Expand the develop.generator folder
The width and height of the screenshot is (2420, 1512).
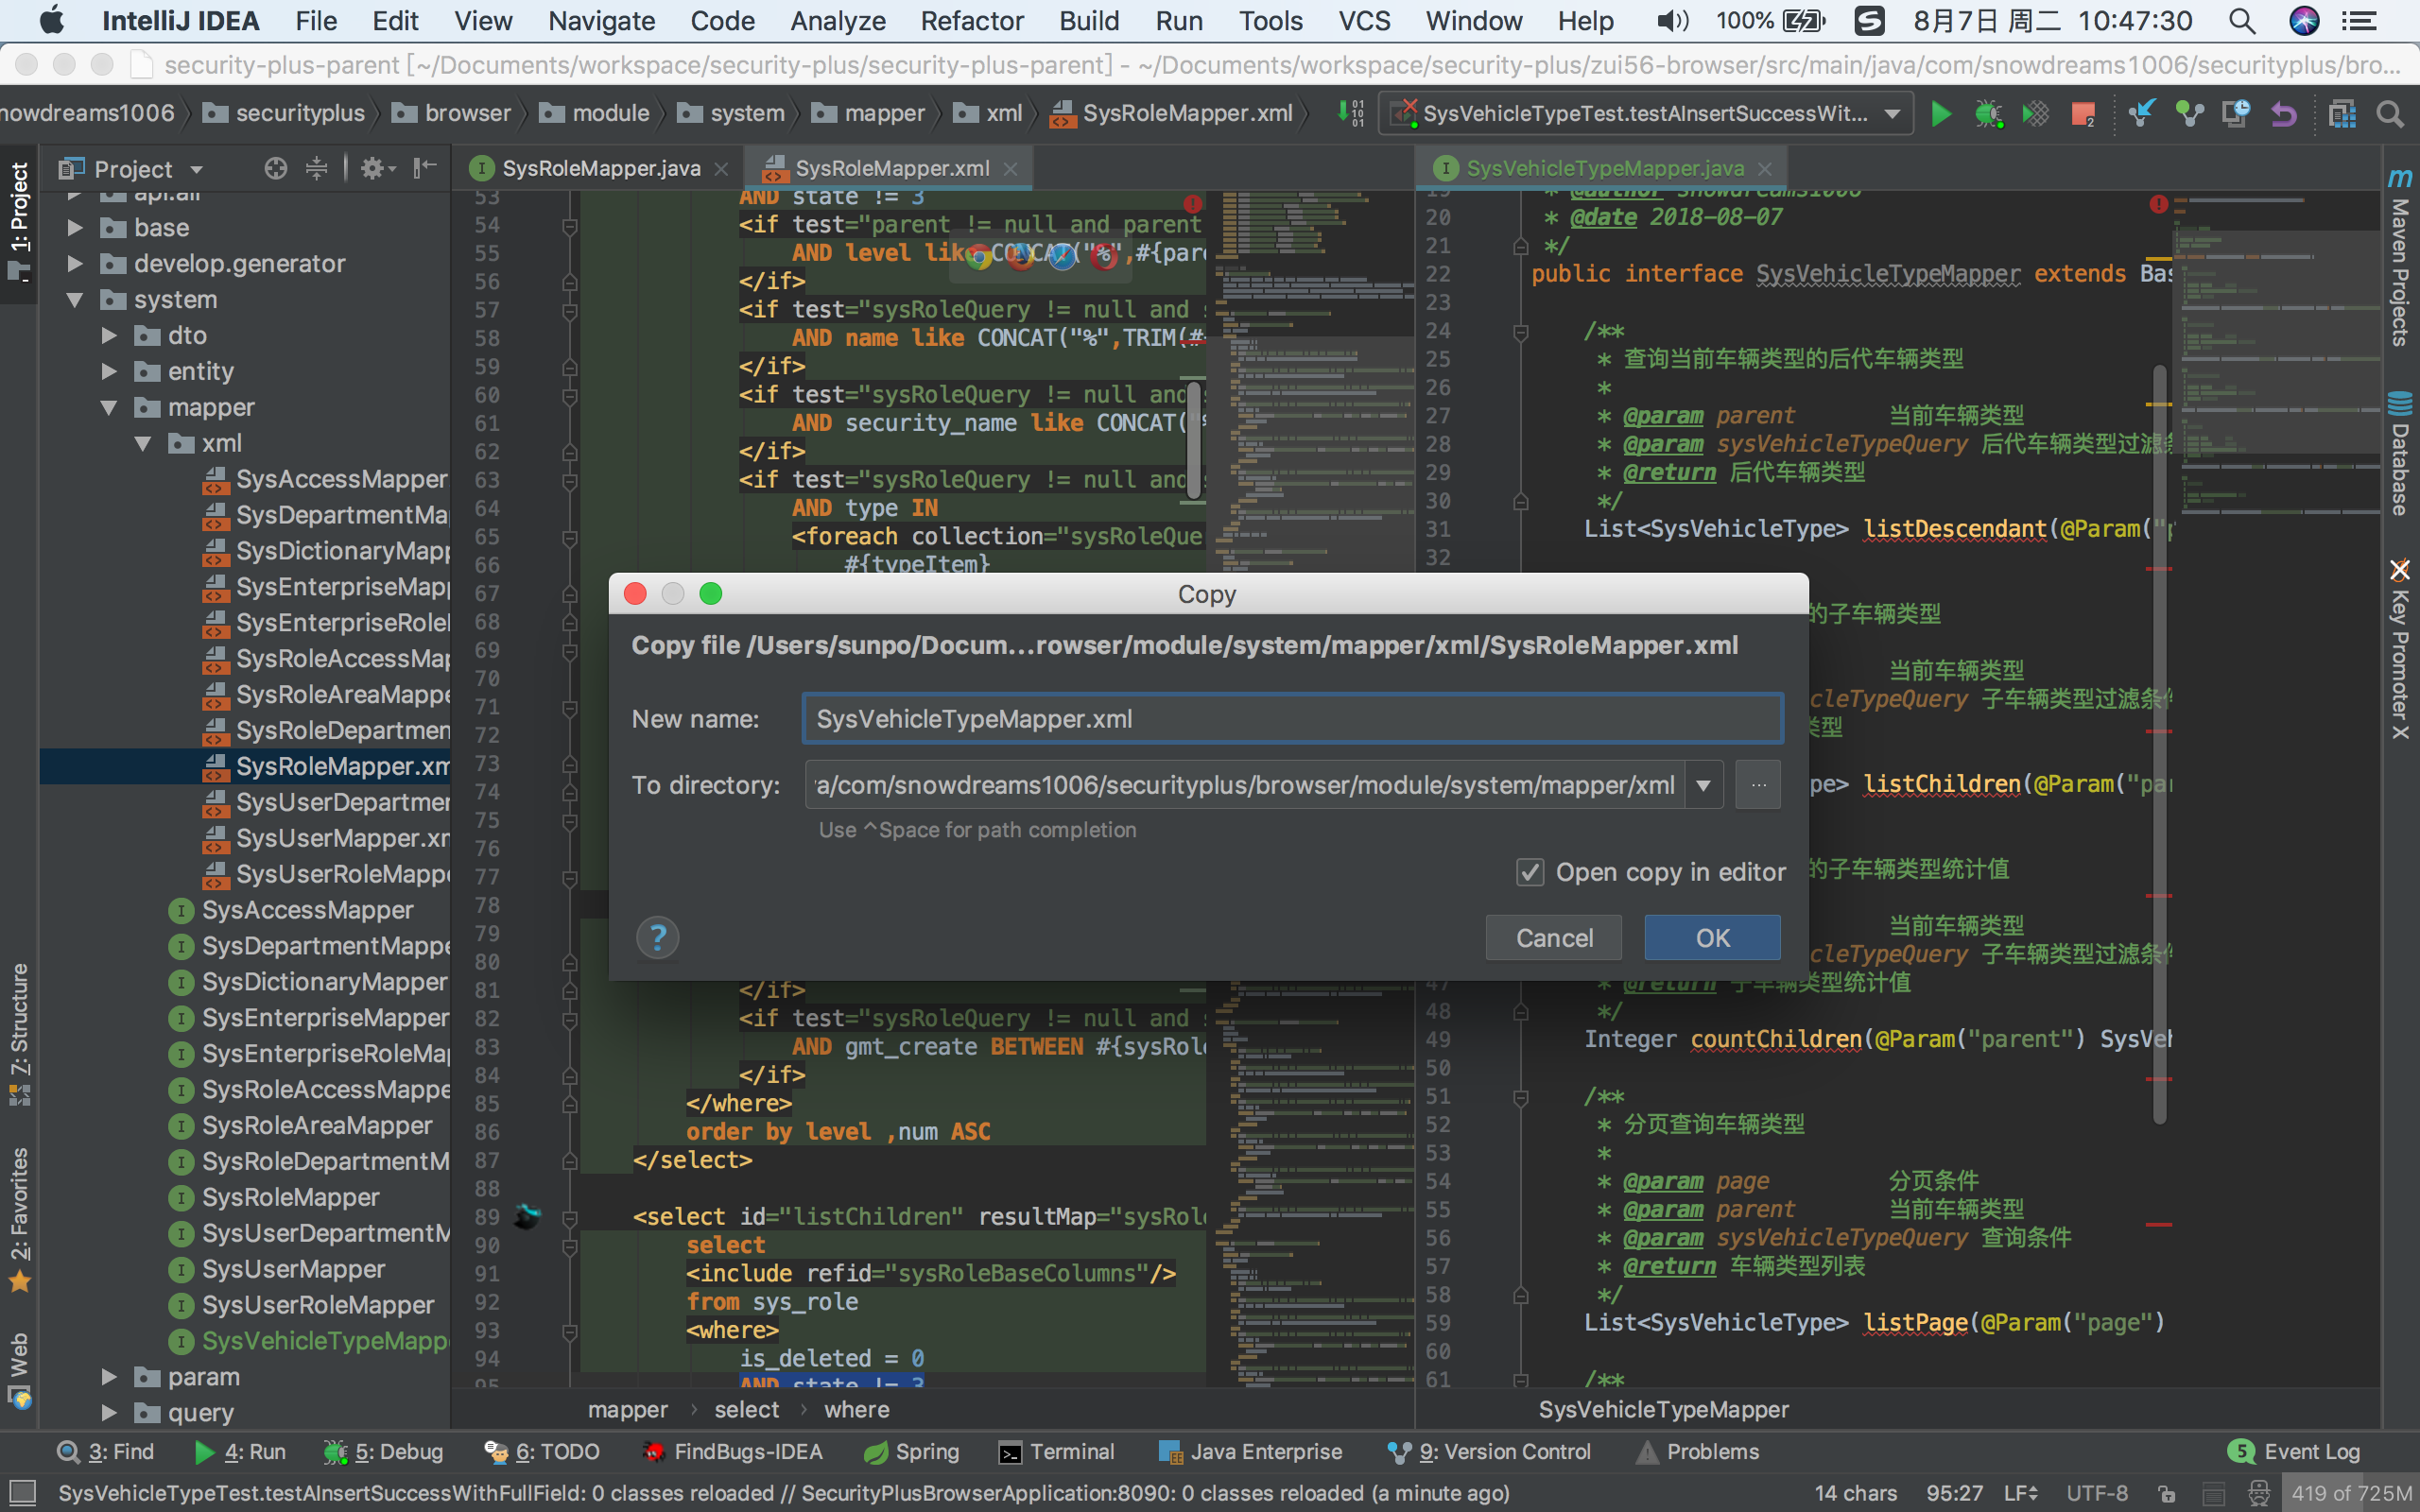pos(75,264)
